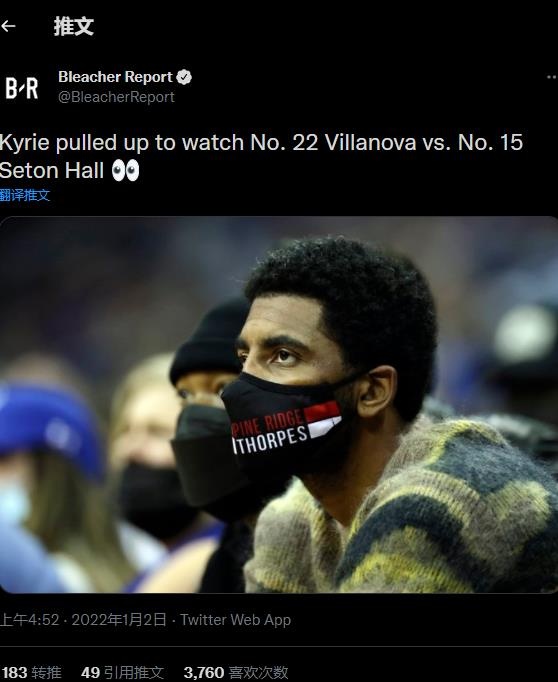Go back using the left arrow
Screen dimensions: 558x682
coord(9,27)
